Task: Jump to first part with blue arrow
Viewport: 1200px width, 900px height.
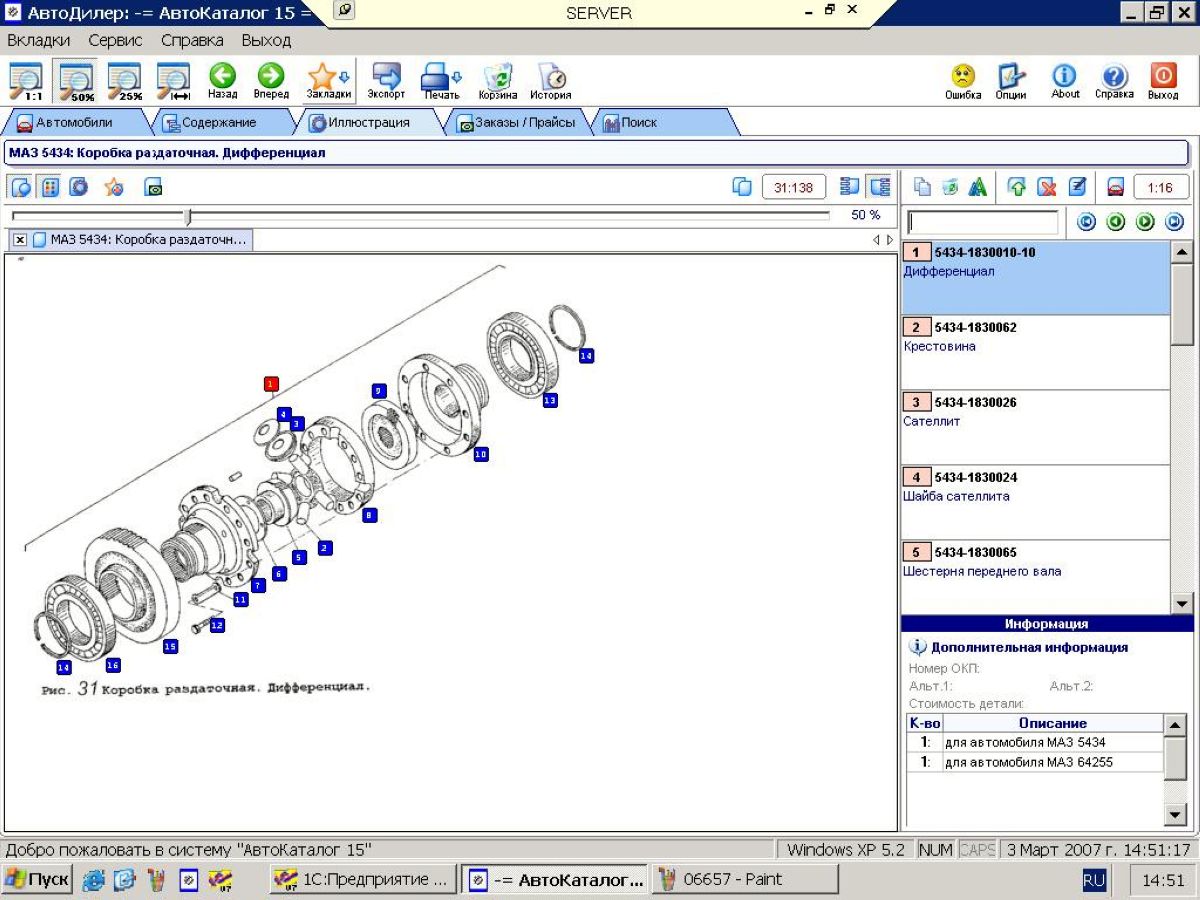Action: (1085, 222)
